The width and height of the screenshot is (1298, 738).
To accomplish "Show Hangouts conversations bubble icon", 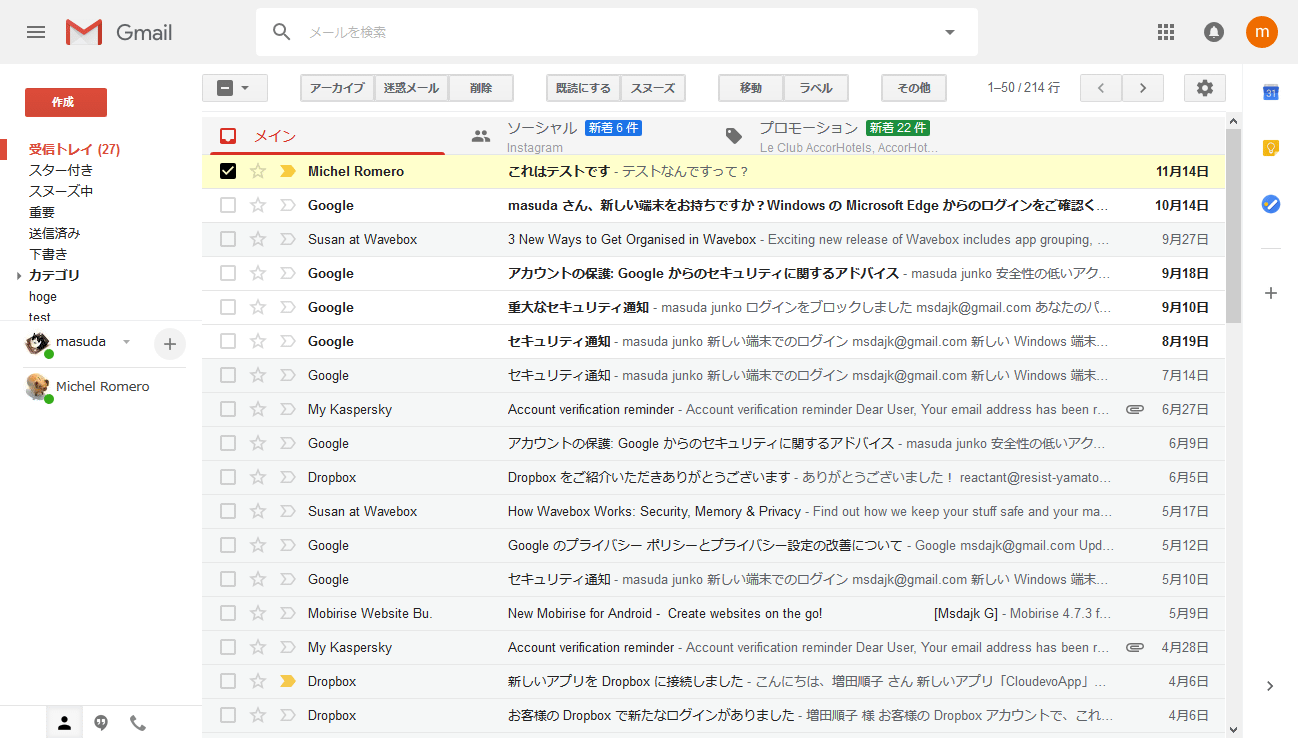I will [101, 723].
